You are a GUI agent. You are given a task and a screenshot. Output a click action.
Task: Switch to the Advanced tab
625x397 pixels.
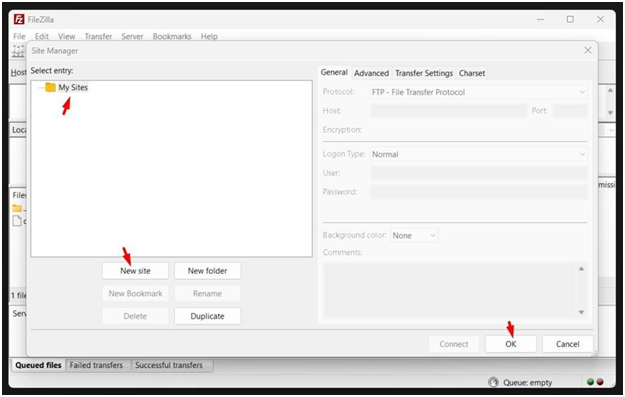(x=371, y=73)
